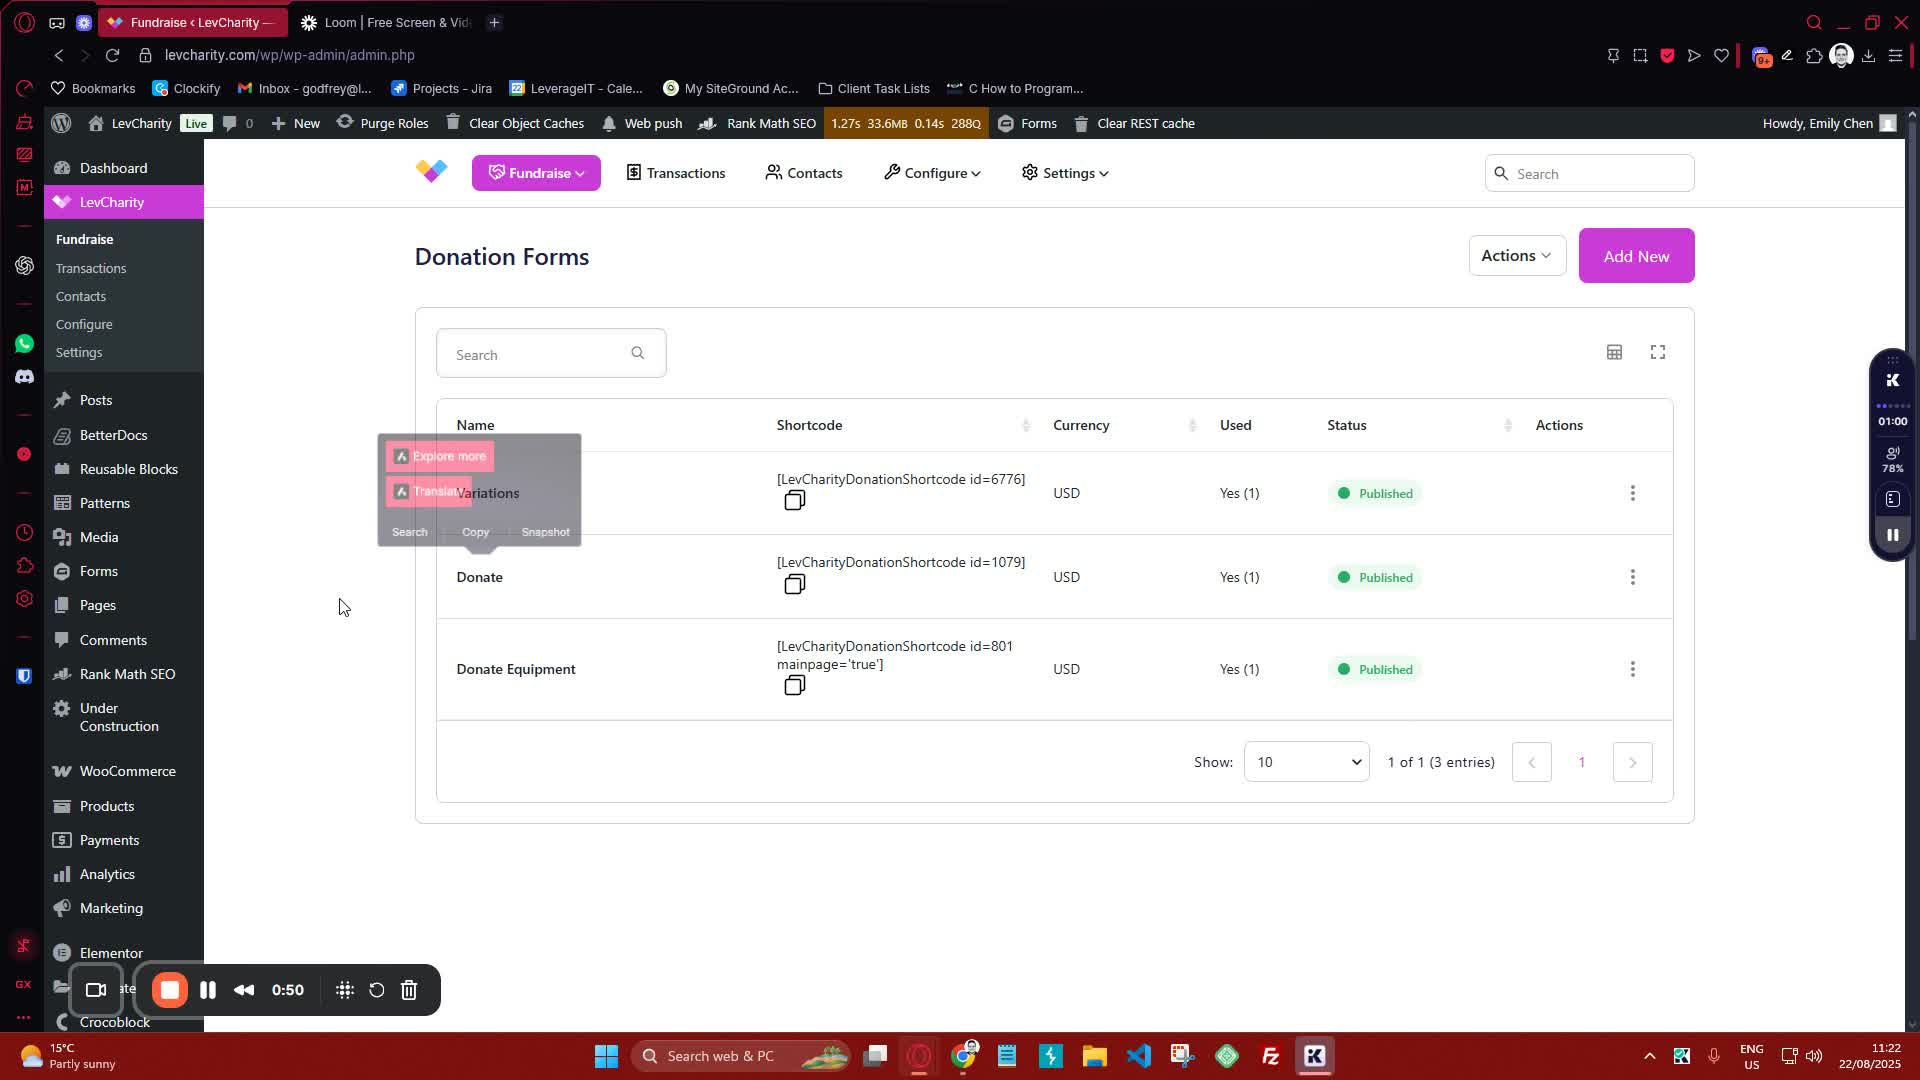Open Visual Studio Code from the taskbar
1920x1080 pixels.
tap(1138, 1056)
